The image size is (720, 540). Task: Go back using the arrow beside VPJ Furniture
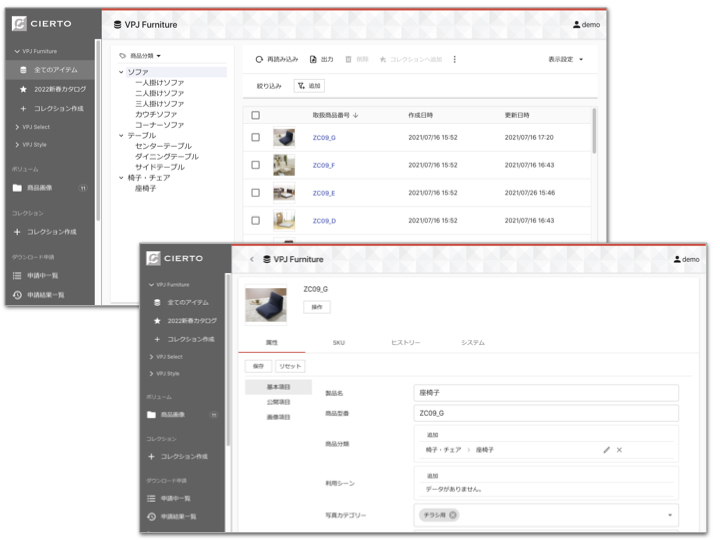[x=251, y=259]
